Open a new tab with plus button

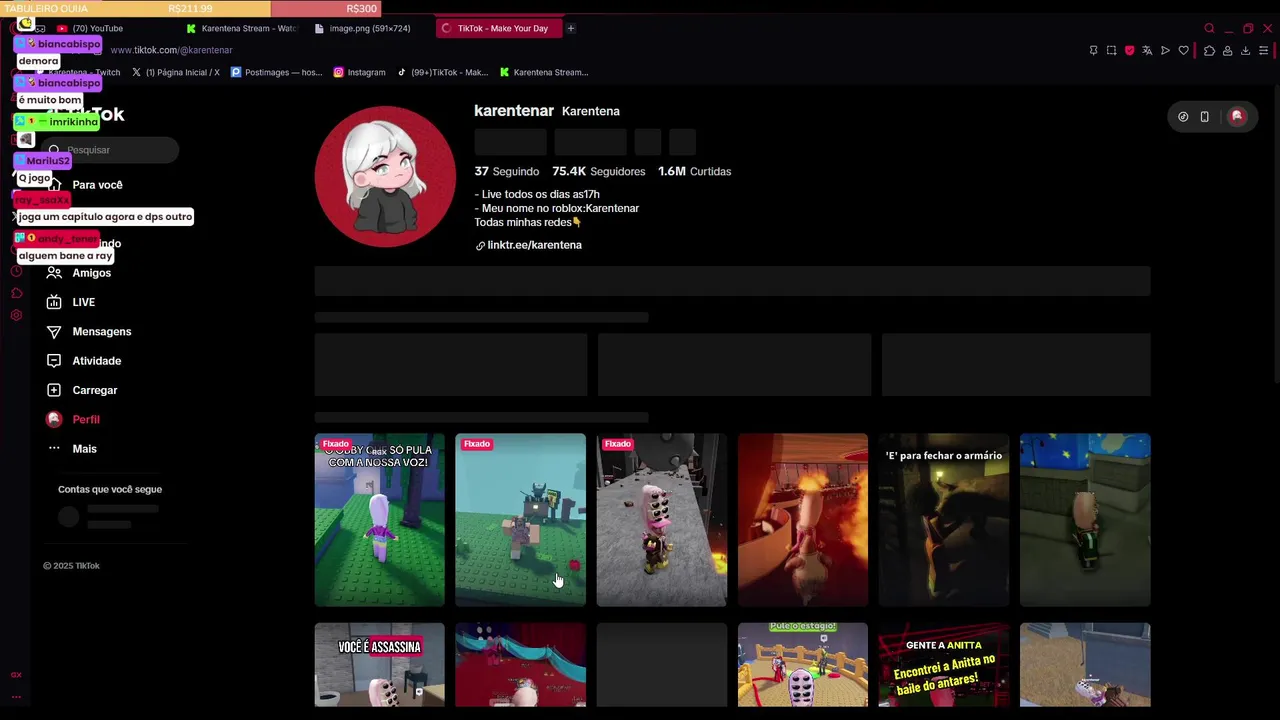(570, 28)
